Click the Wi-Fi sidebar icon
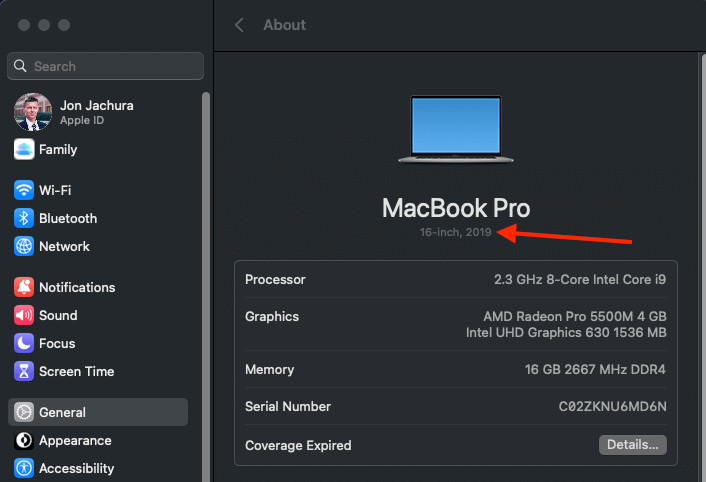 point(24,190)
